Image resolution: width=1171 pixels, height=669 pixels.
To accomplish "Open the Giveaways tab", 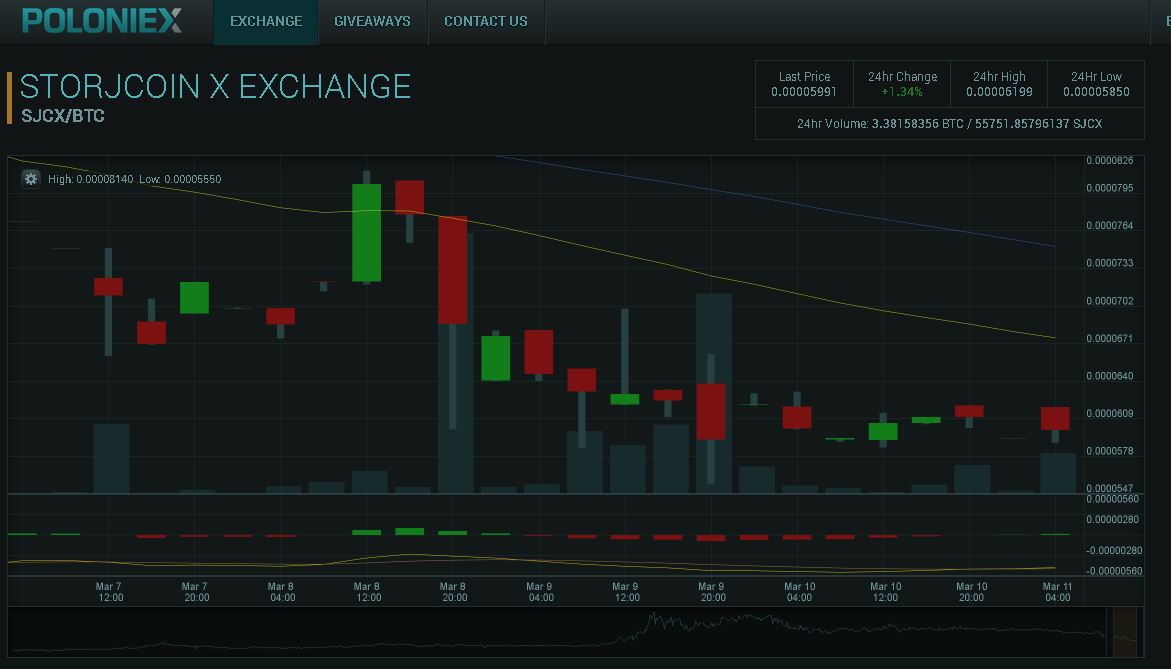I will tap(372, 22).
